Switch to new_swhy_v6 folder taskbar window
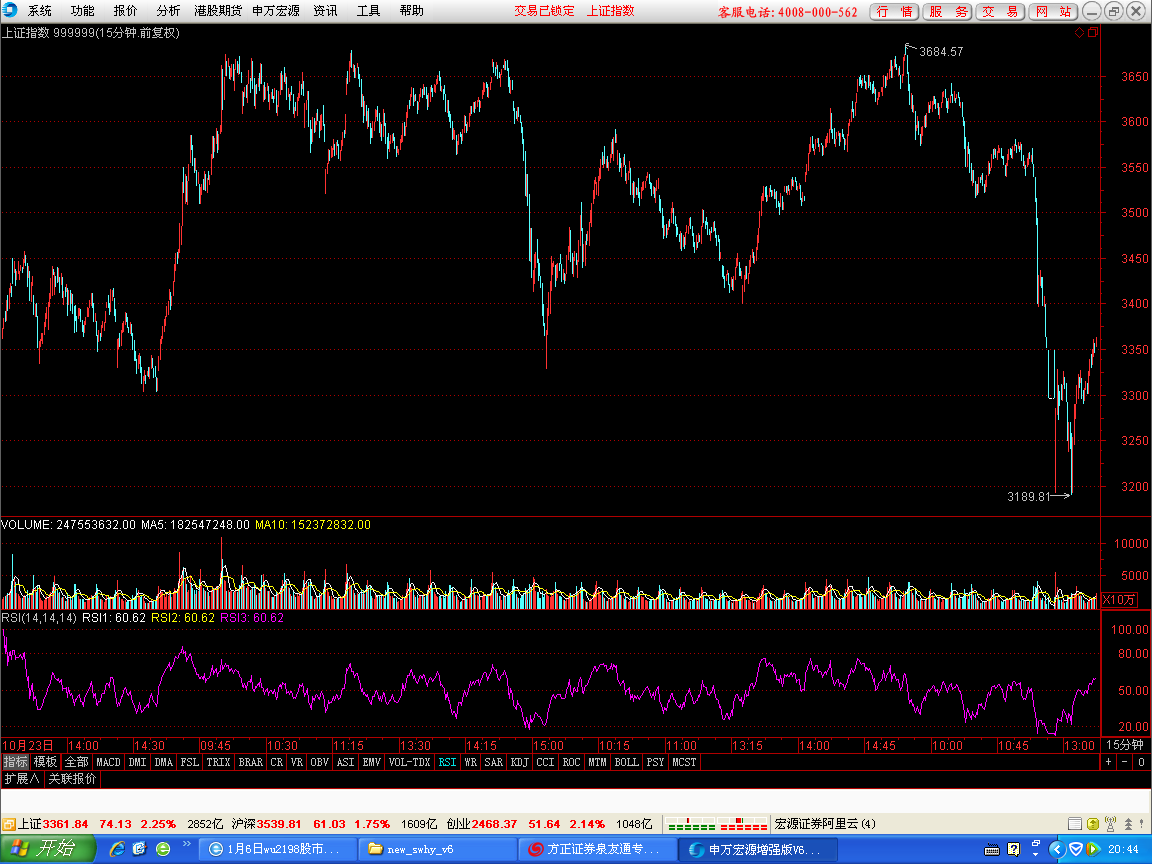 click(438, 849)
